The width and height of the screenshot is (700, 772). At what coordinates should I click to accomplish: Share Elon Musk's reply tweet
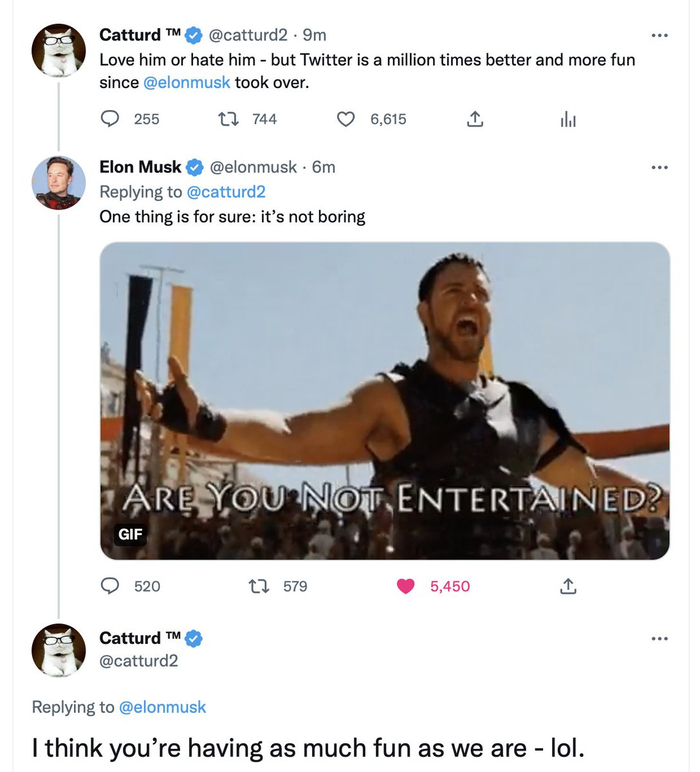568,586
